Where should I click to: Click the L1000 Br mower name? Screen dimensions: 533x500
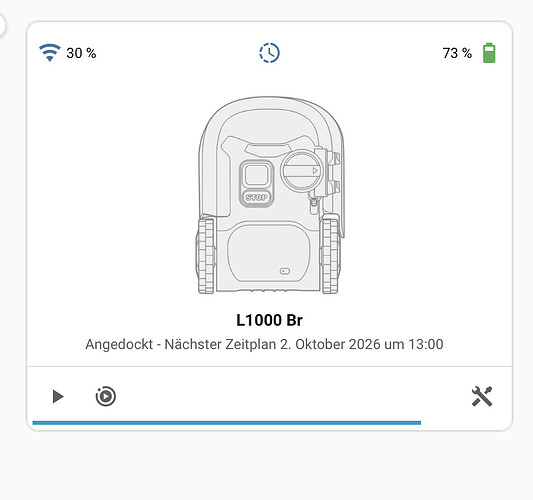(269, 320)
